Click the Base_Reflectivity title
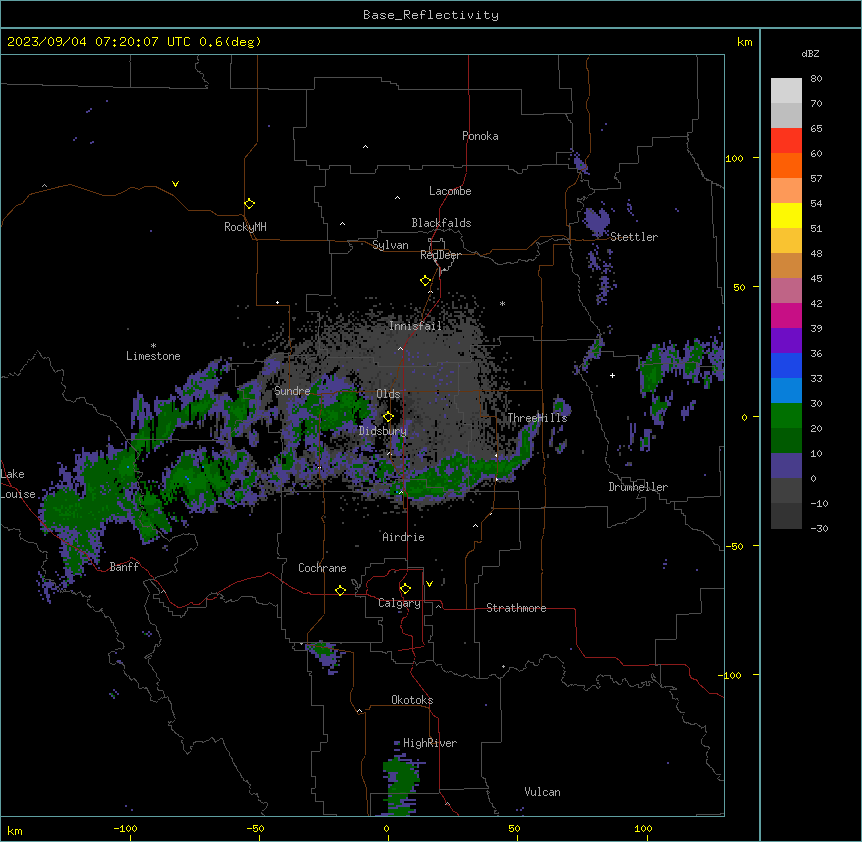 431,15
